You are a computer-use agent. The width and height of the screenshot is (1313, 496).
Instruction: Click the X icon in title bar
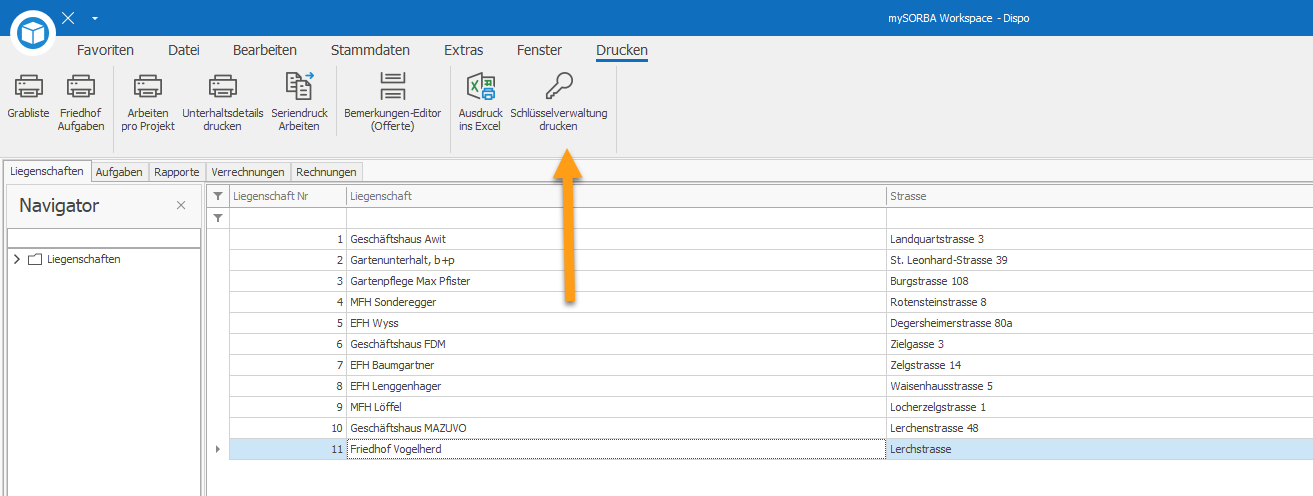pos(68,18)
